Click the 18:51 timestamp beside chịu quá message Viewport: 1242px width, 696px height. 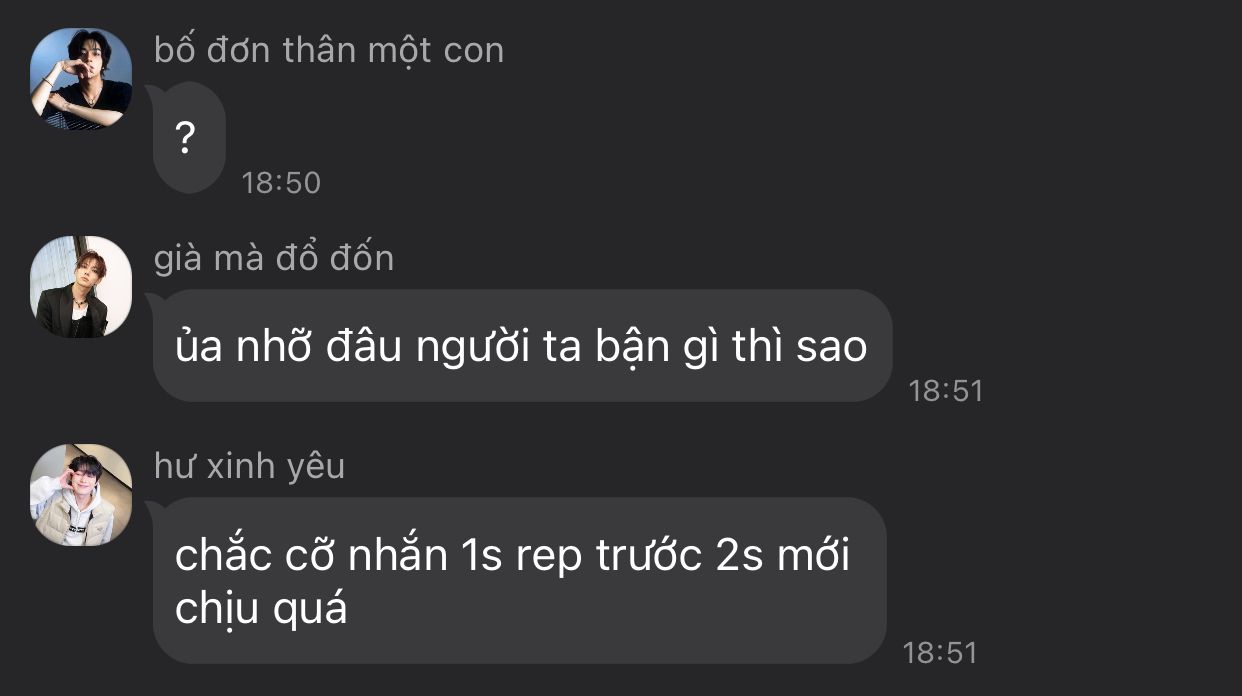tap(940, 653)
